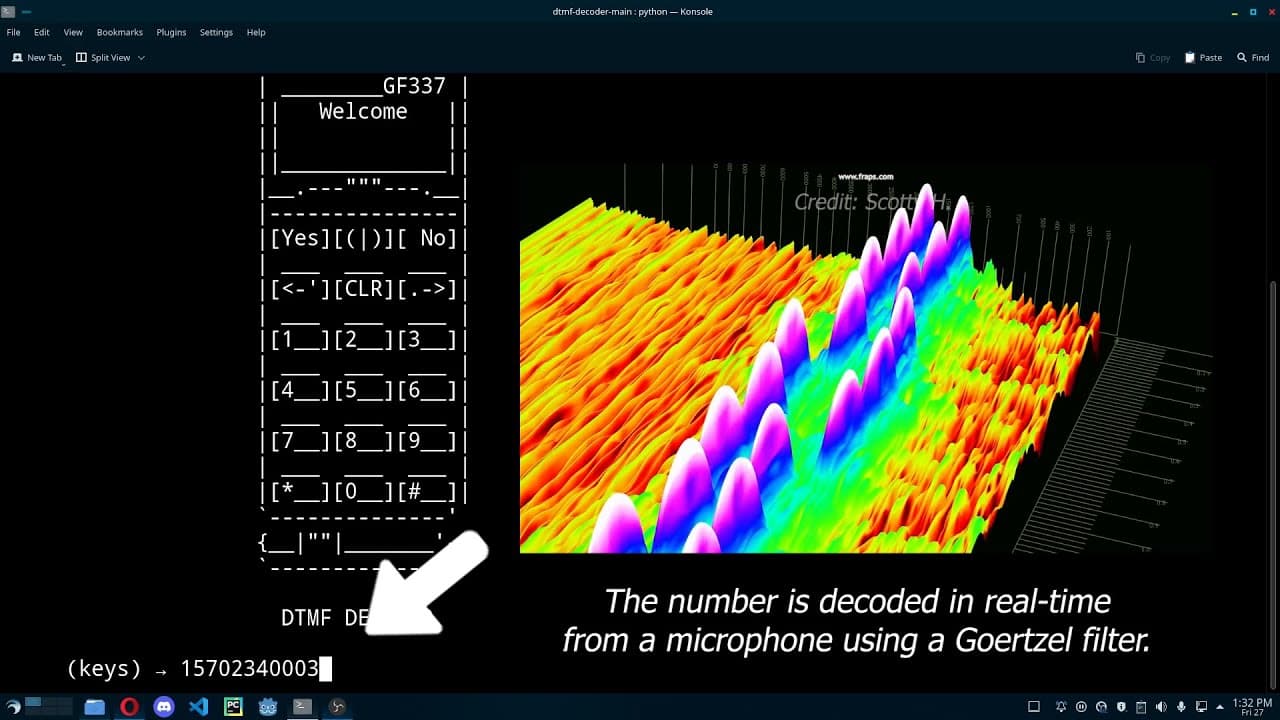Click the [2__] key in ASCII phone
Image resolution: width=1280 pixels, height=720 pixels.
click(x=363, y=340)
